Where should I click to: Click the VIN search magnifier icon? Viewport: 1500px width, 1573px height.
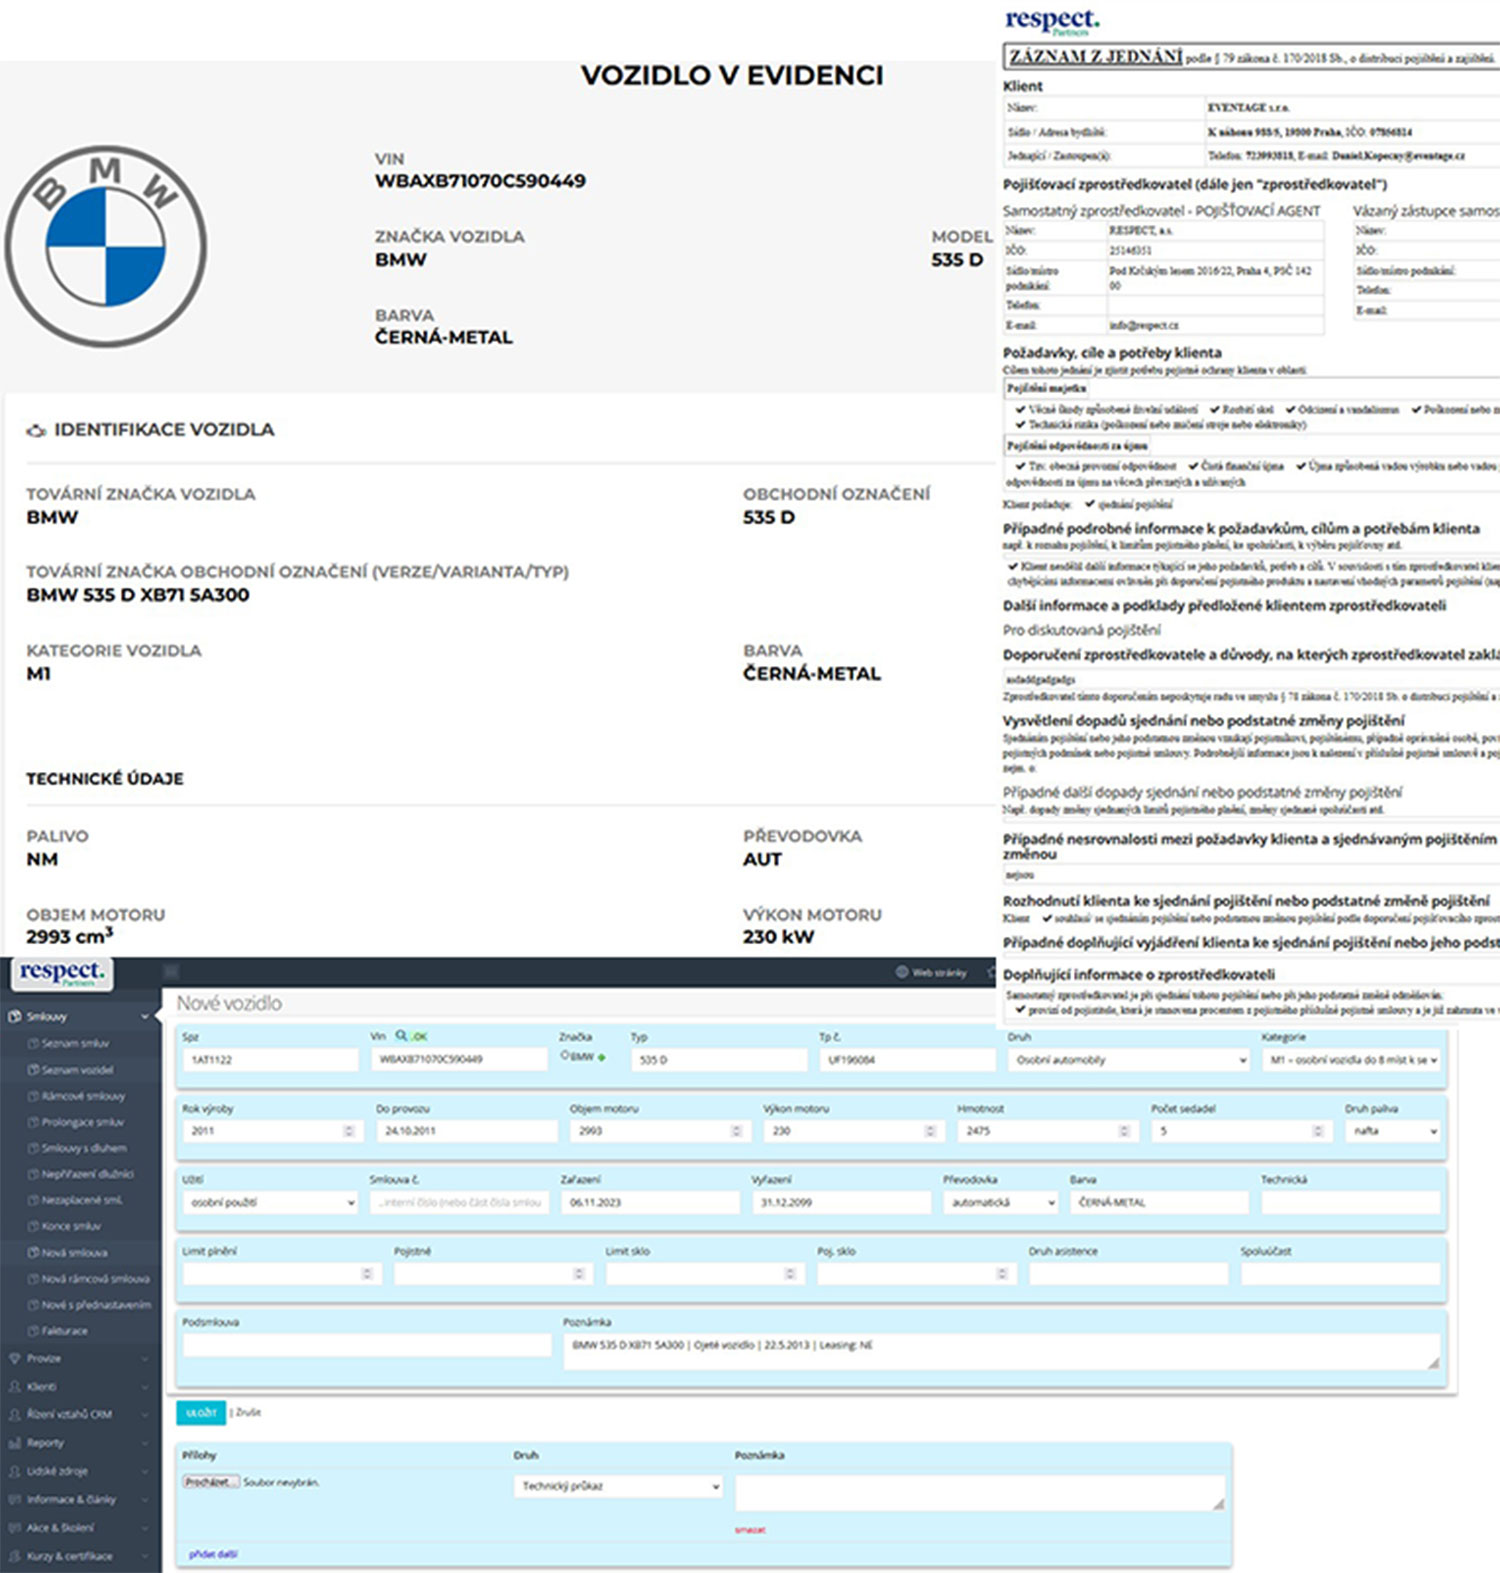click(x=401, y=1036)
